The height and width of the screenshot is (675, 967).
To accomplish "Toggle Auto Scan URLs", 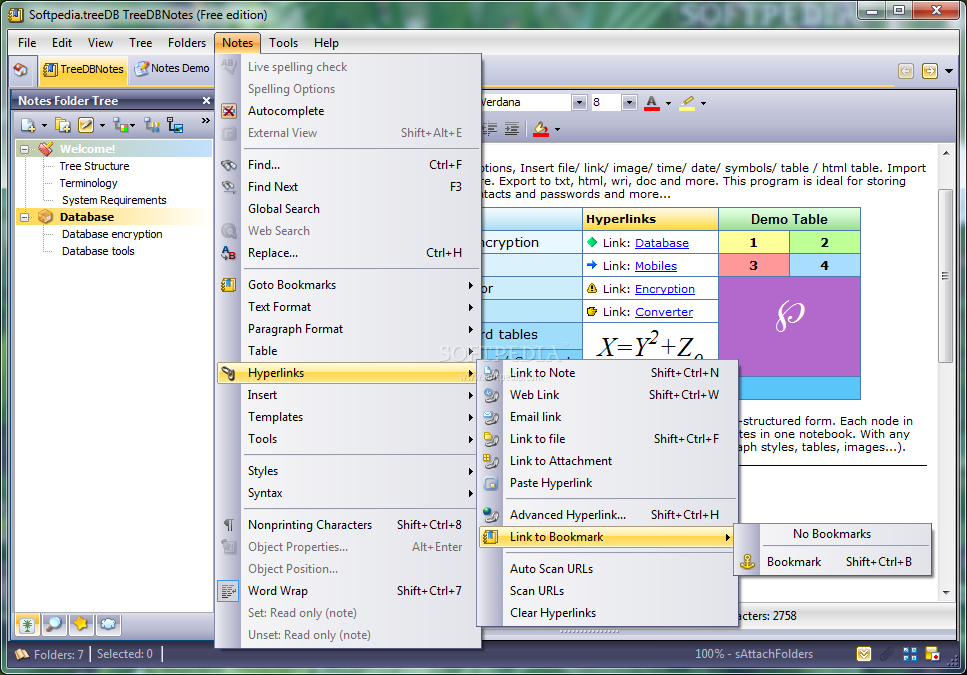I will coord(608,569).
